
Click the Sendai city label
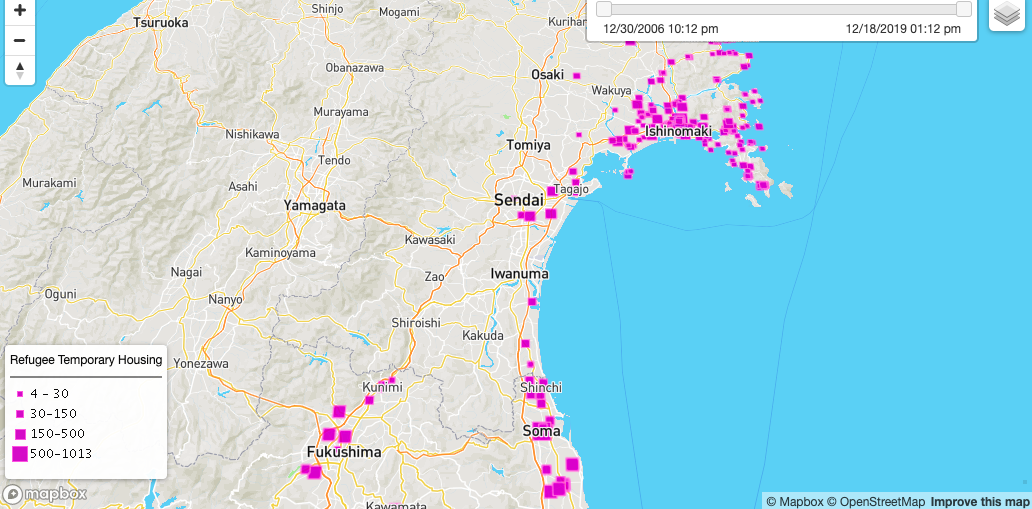[519, 200]
